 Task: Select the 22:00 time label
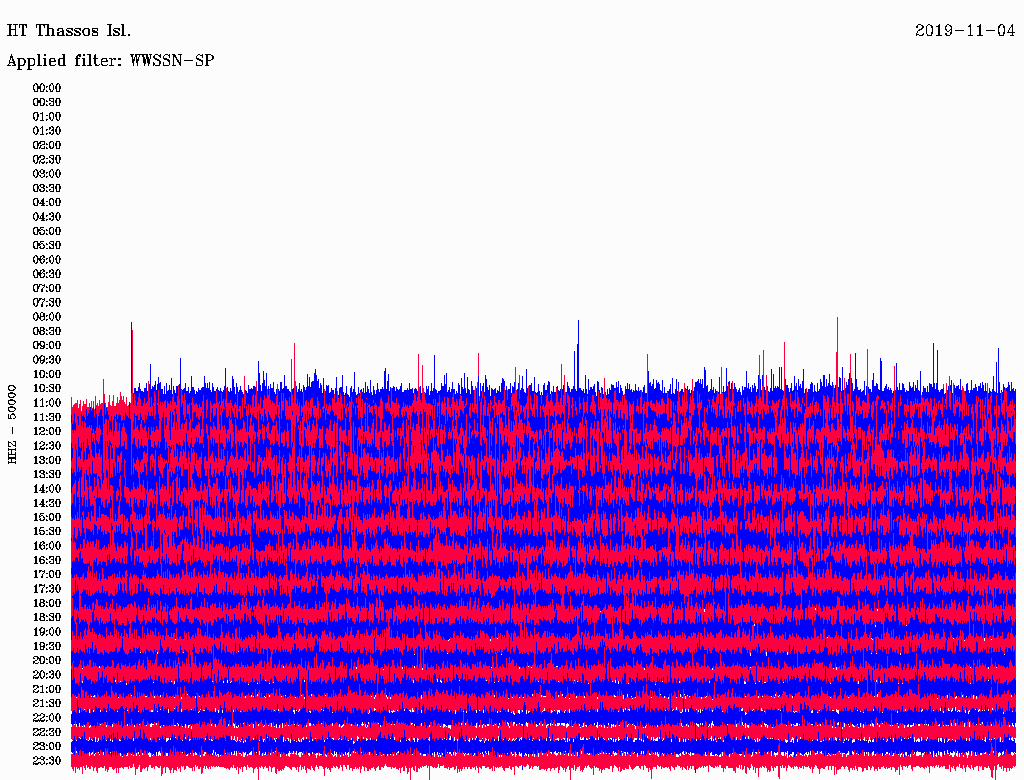(x=47, y=718)
